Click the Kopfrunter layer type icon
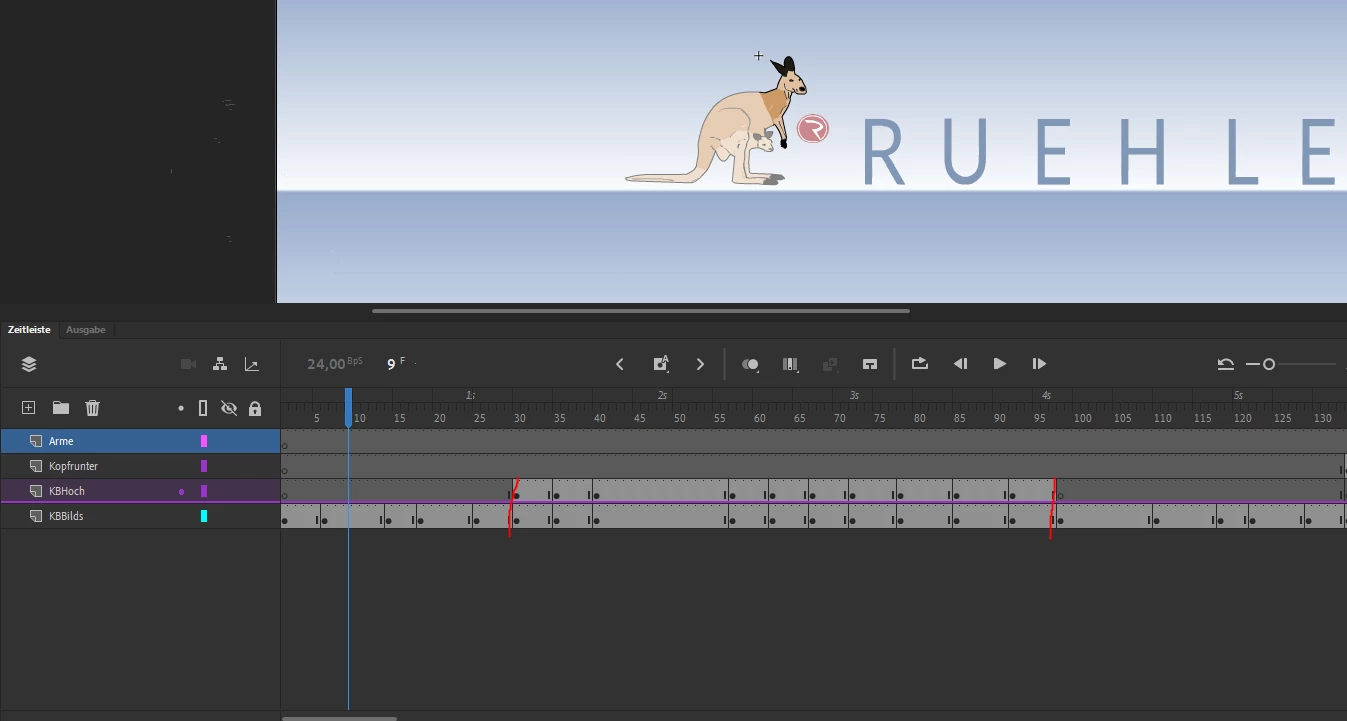 pos(35,466)
